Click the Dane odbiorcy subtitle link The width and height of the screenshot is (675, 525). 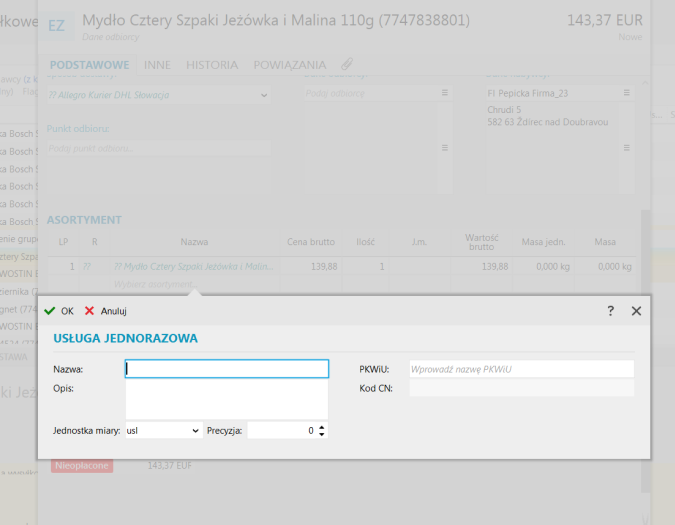[111, 37]
